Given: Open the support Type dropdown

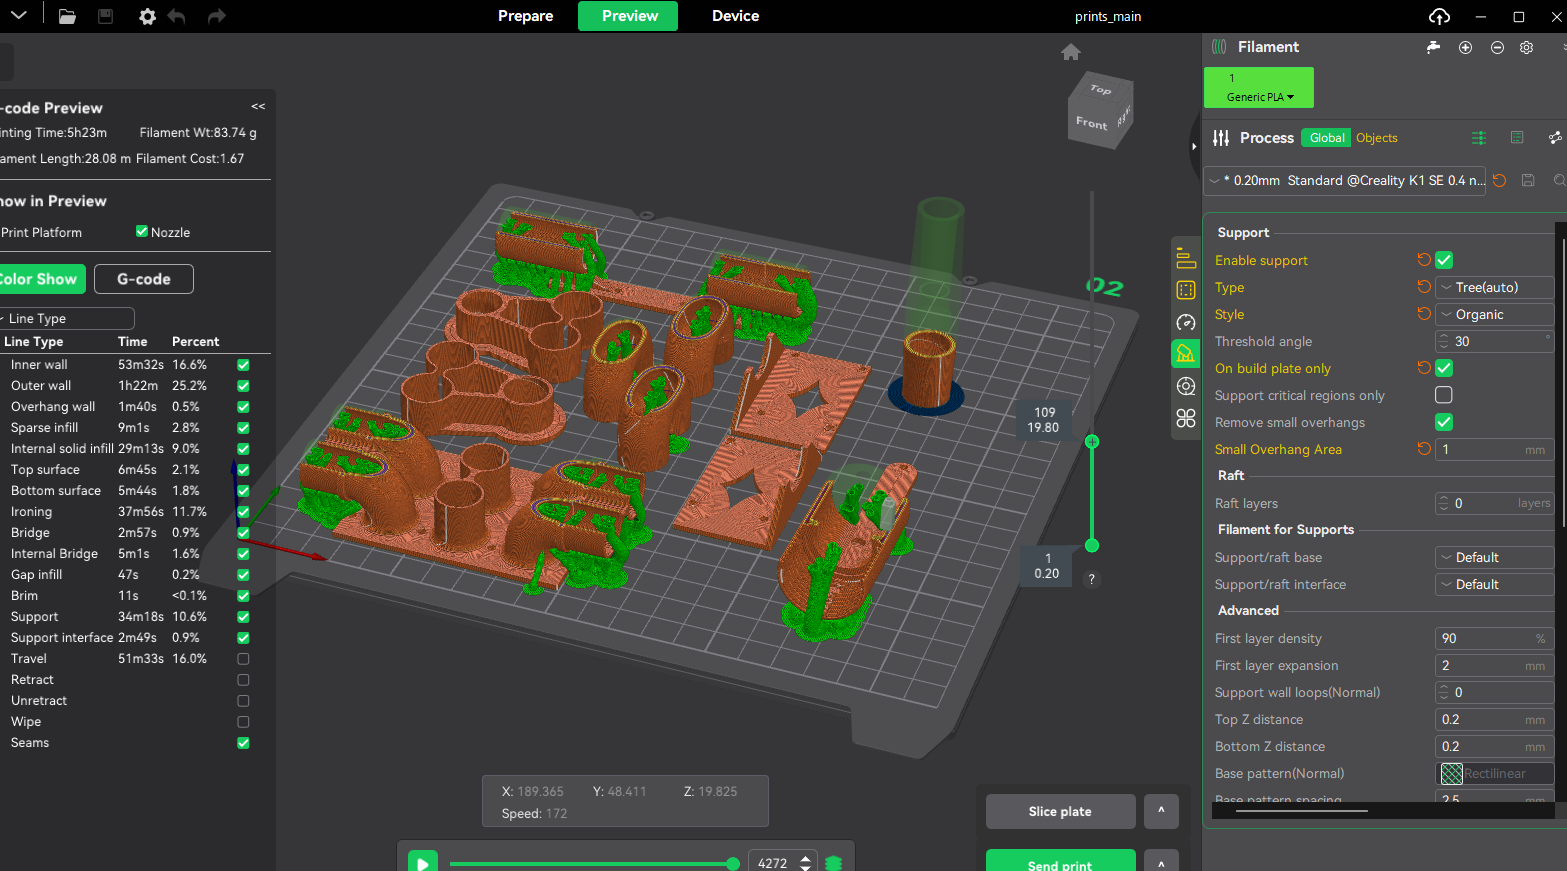Looking at the screenshot, I should tap(1494, 287).
